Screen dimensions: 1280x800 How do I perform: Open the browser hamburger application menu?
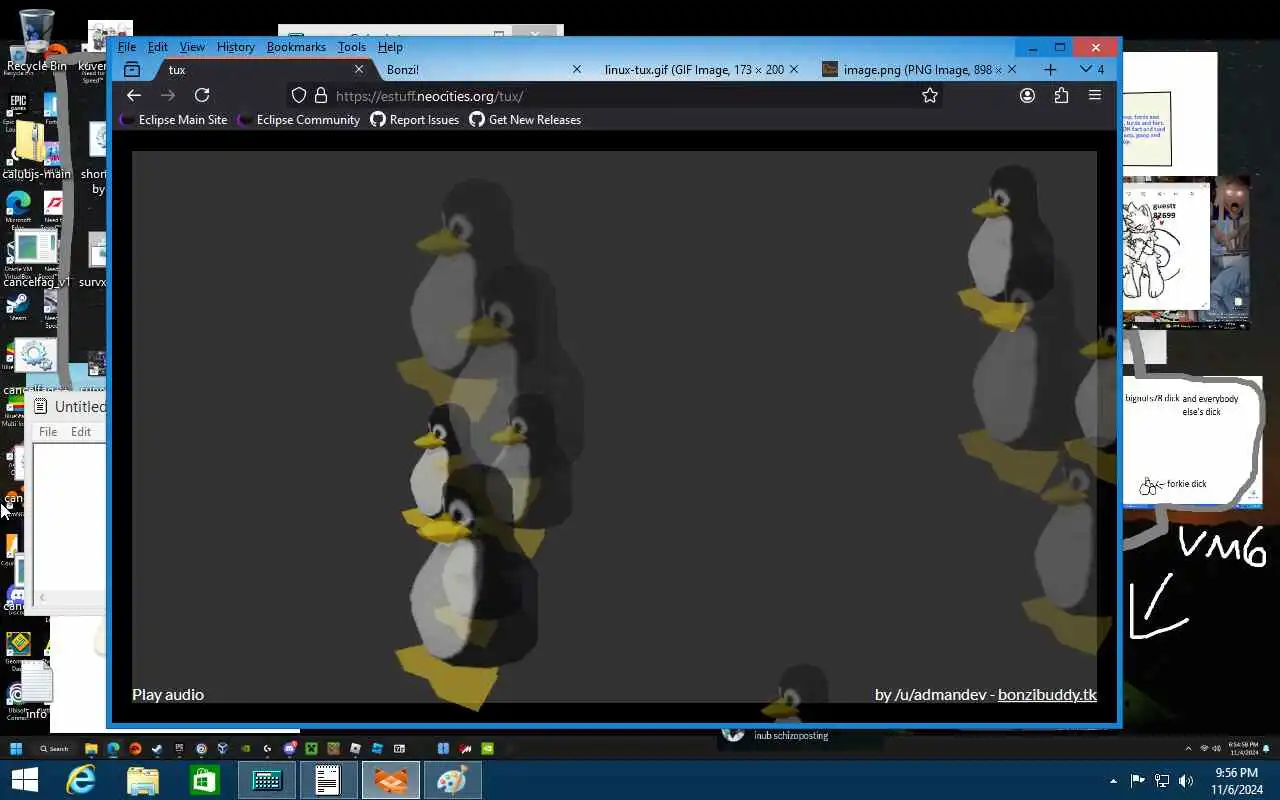pos(1095,95)
